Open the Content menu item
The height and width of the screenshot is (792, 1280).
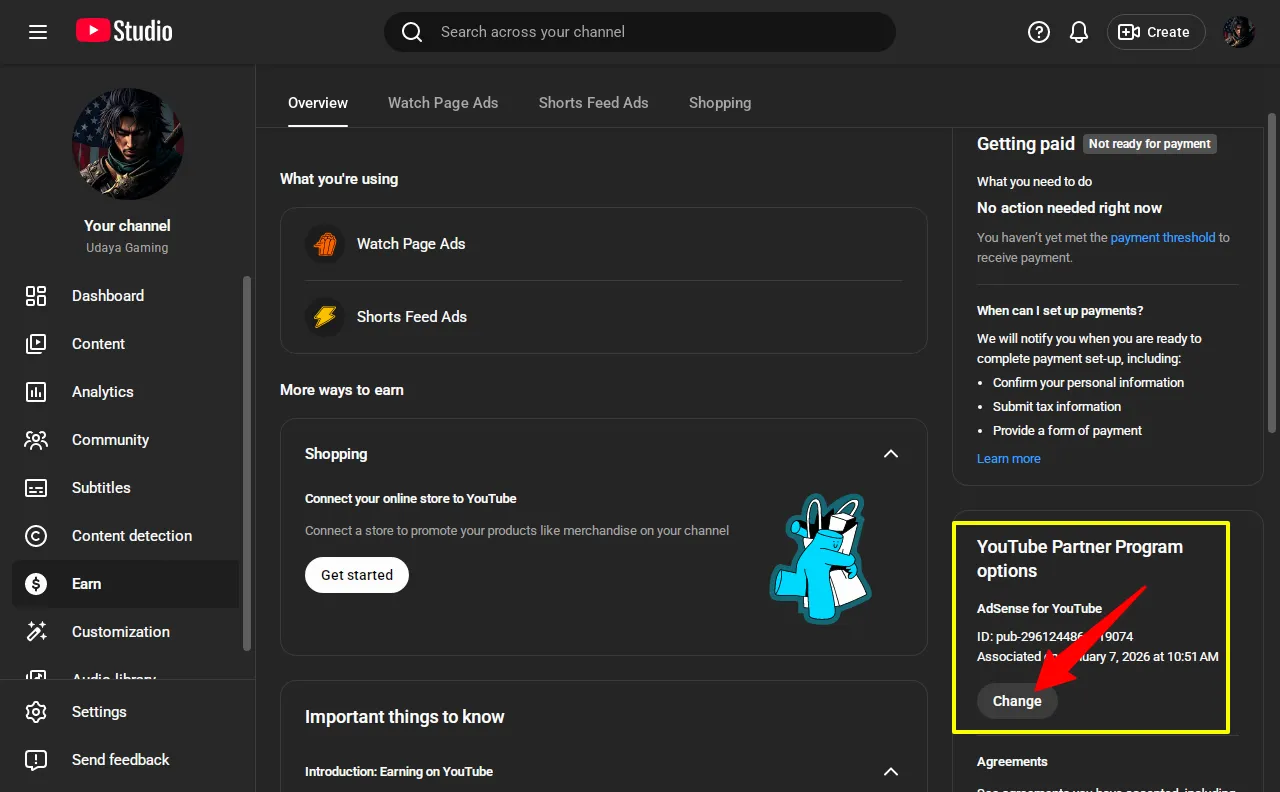click(126, 344)
